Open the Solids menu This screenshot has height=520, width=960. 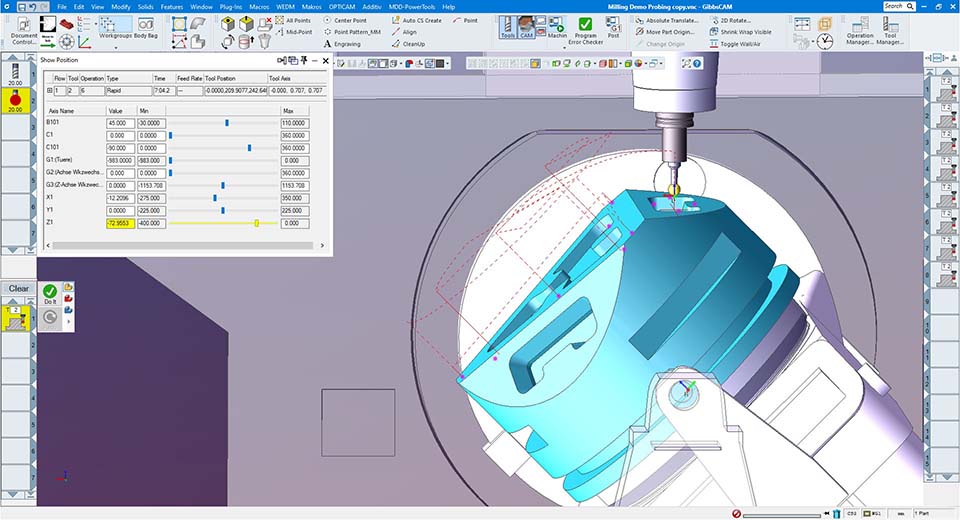click(145, 6)
